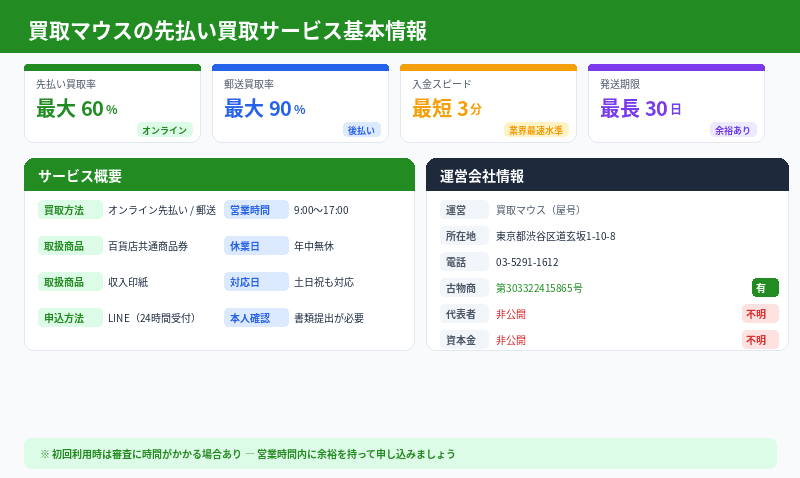Click the 資本金 row label

(x=464, y=340)
